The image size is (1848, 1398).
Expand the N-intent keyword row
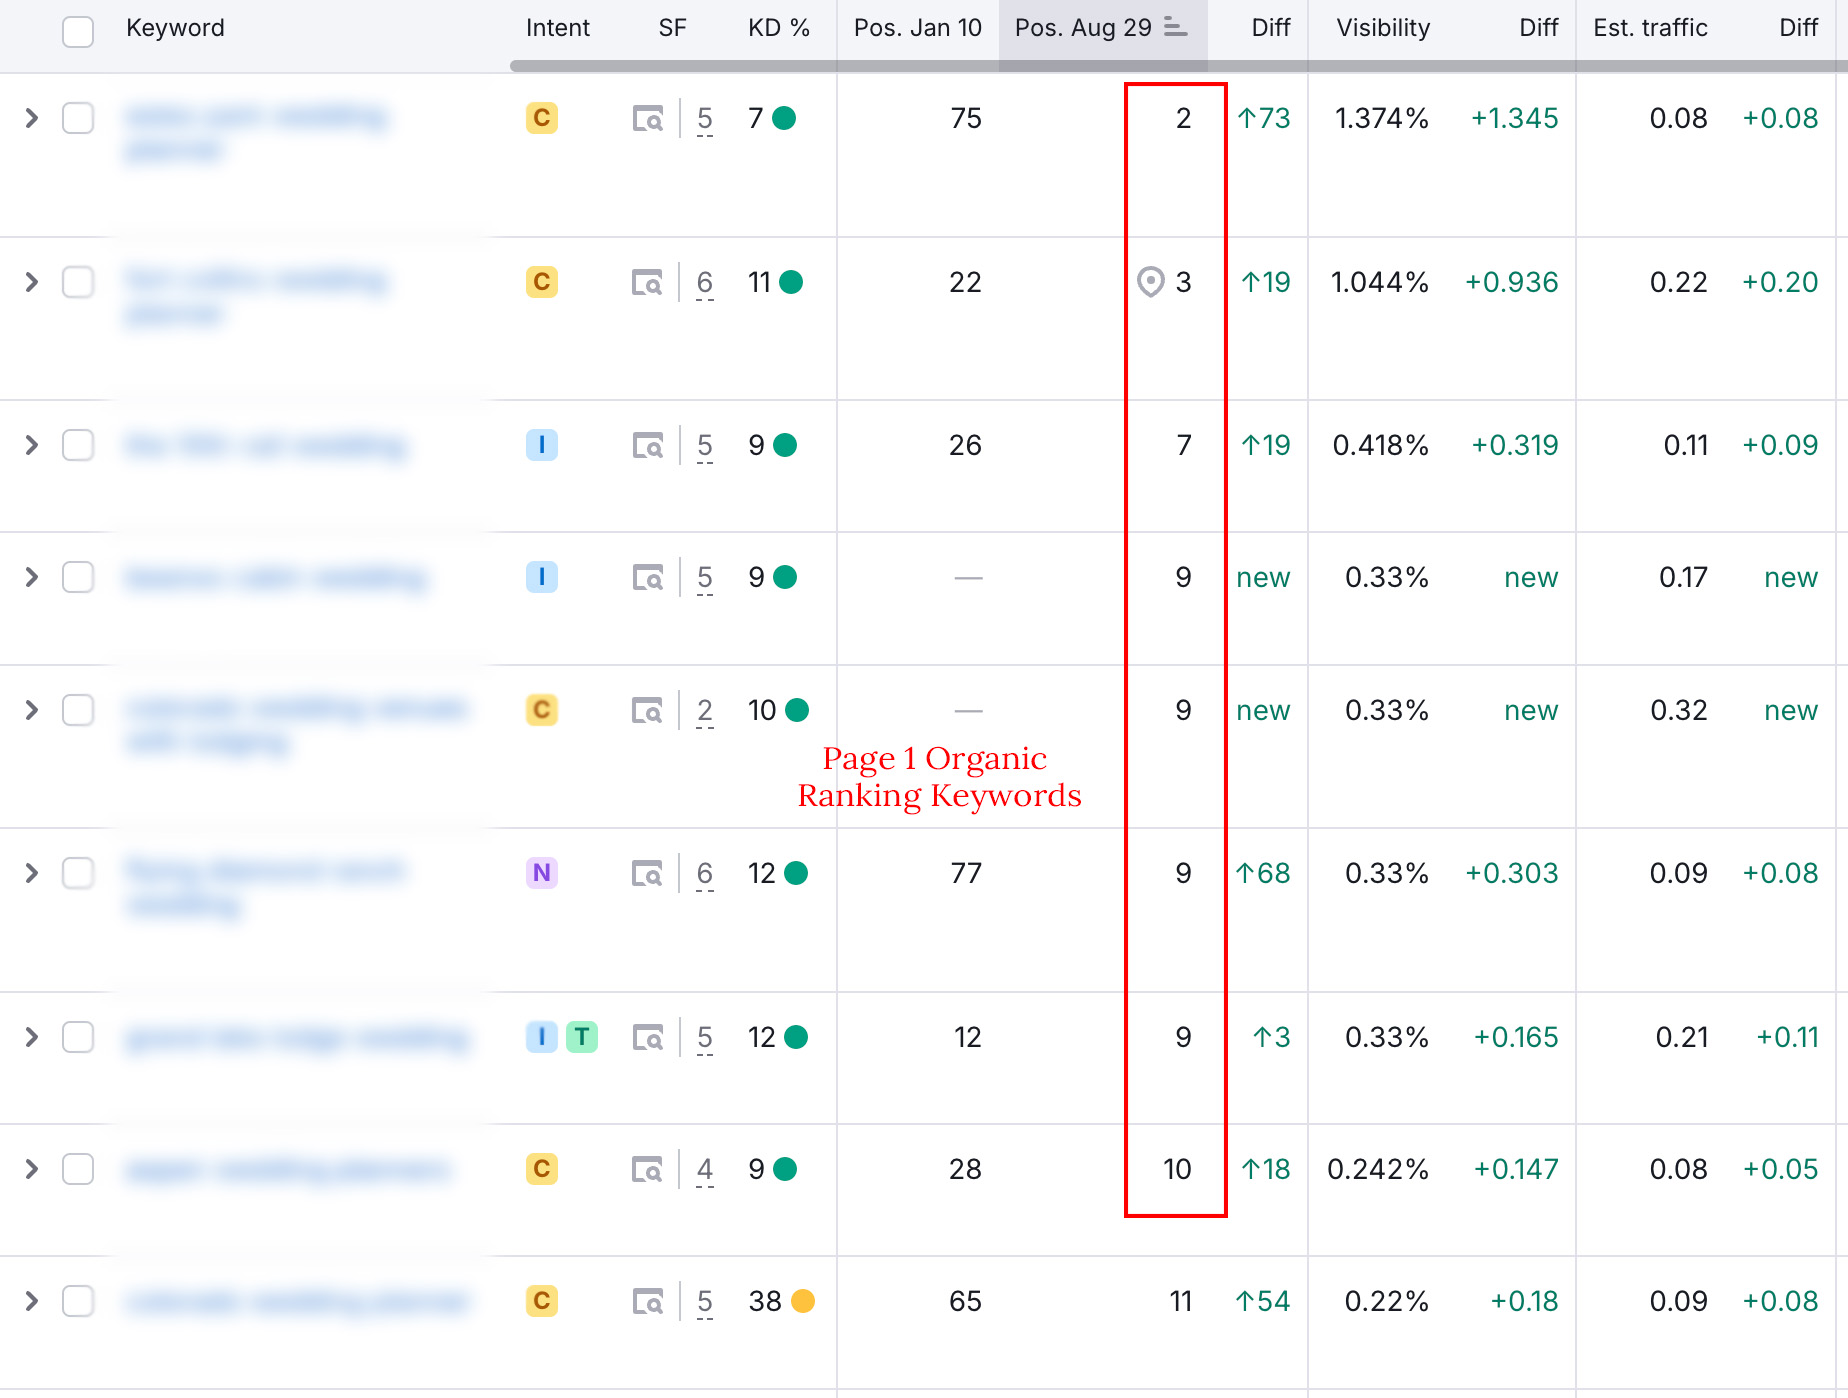coord(32,873)
